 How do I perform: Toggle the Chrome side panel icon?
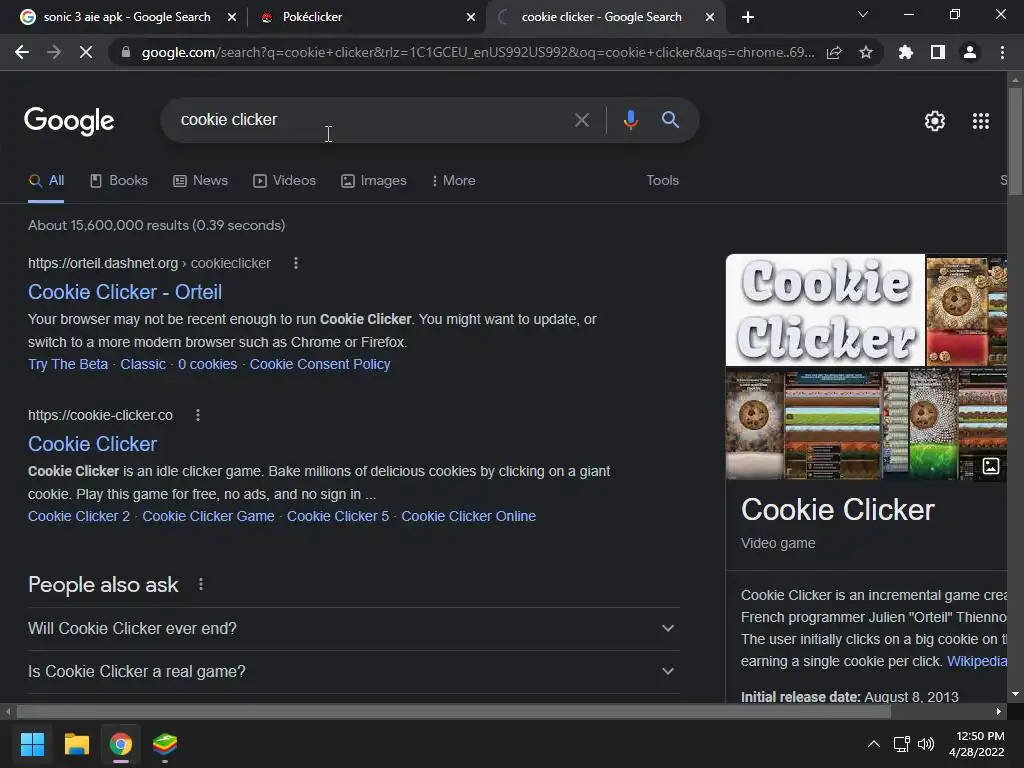(x=938, y=52)
